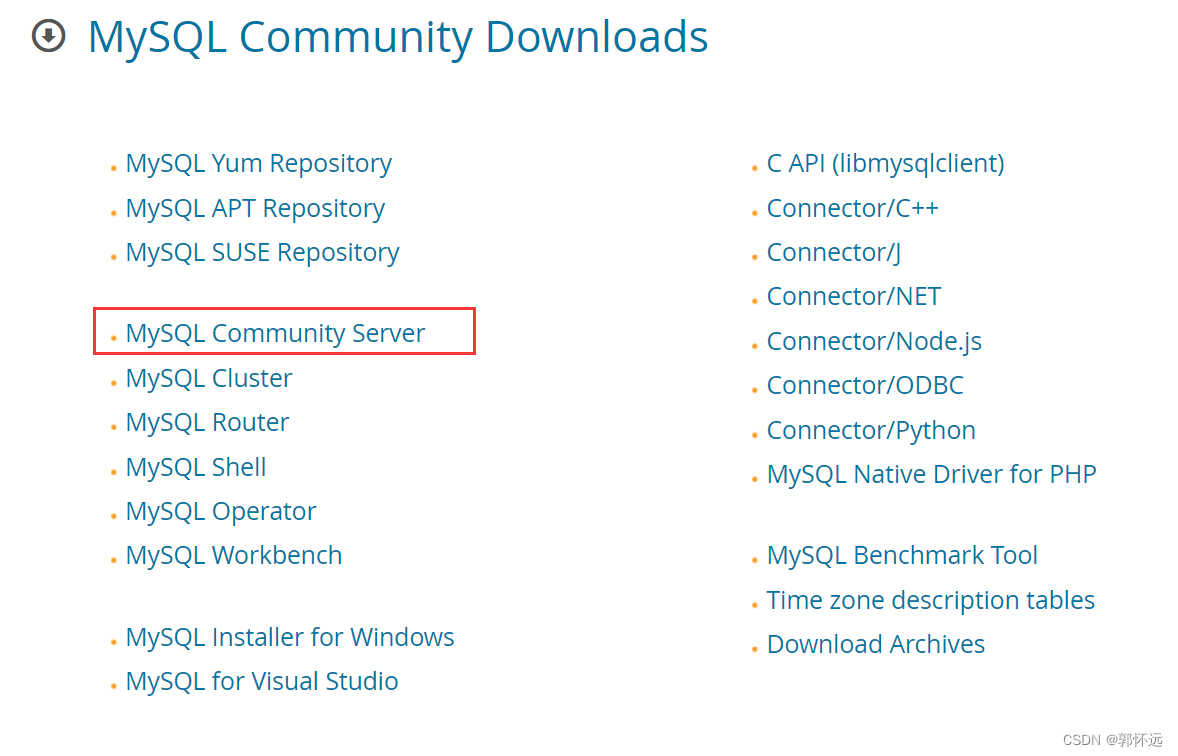The height and width of the screenshot is (756, 1178).
Task: Open Time zone description tables link
Action: click(x=931, y=600)
